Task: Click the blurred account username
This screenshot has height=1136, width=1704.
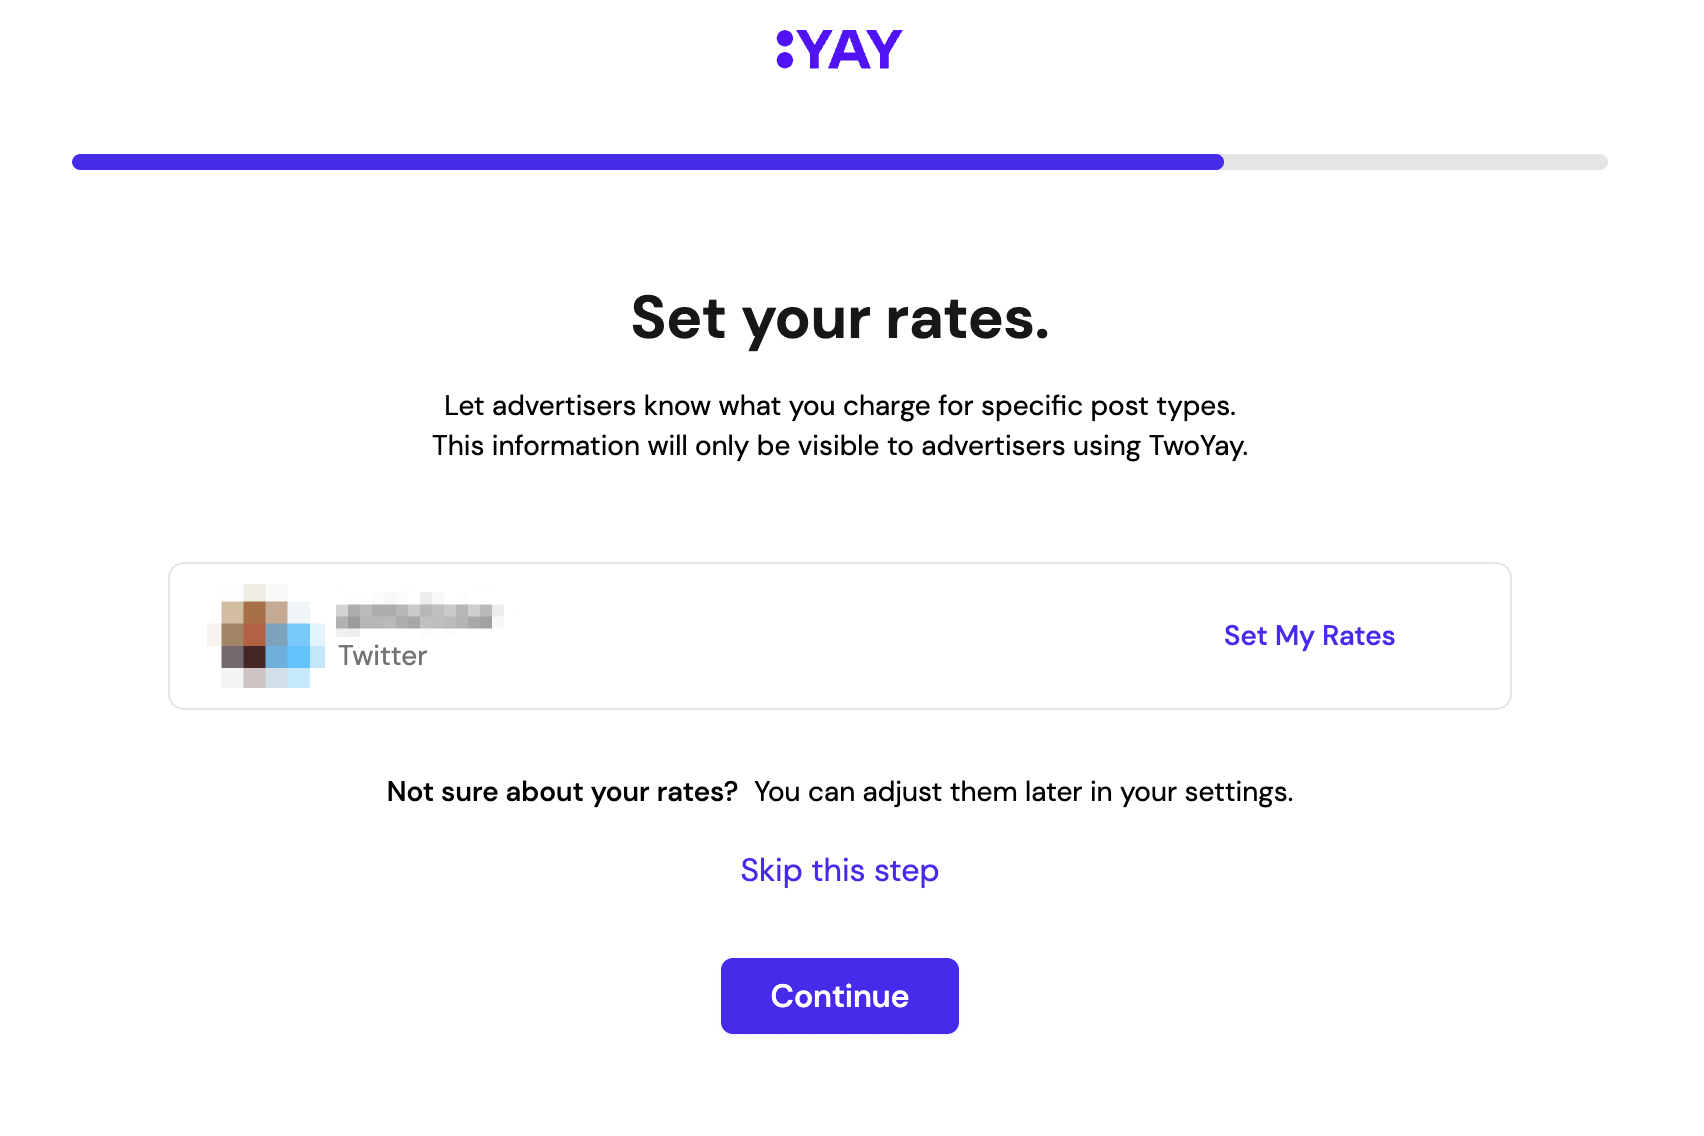Action: (x=419, y=614)
